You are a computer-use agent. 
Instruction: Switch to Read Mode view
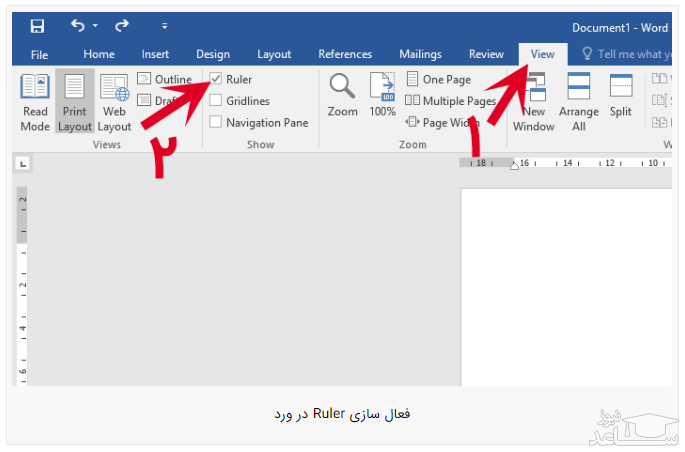(x=35, y=102)
